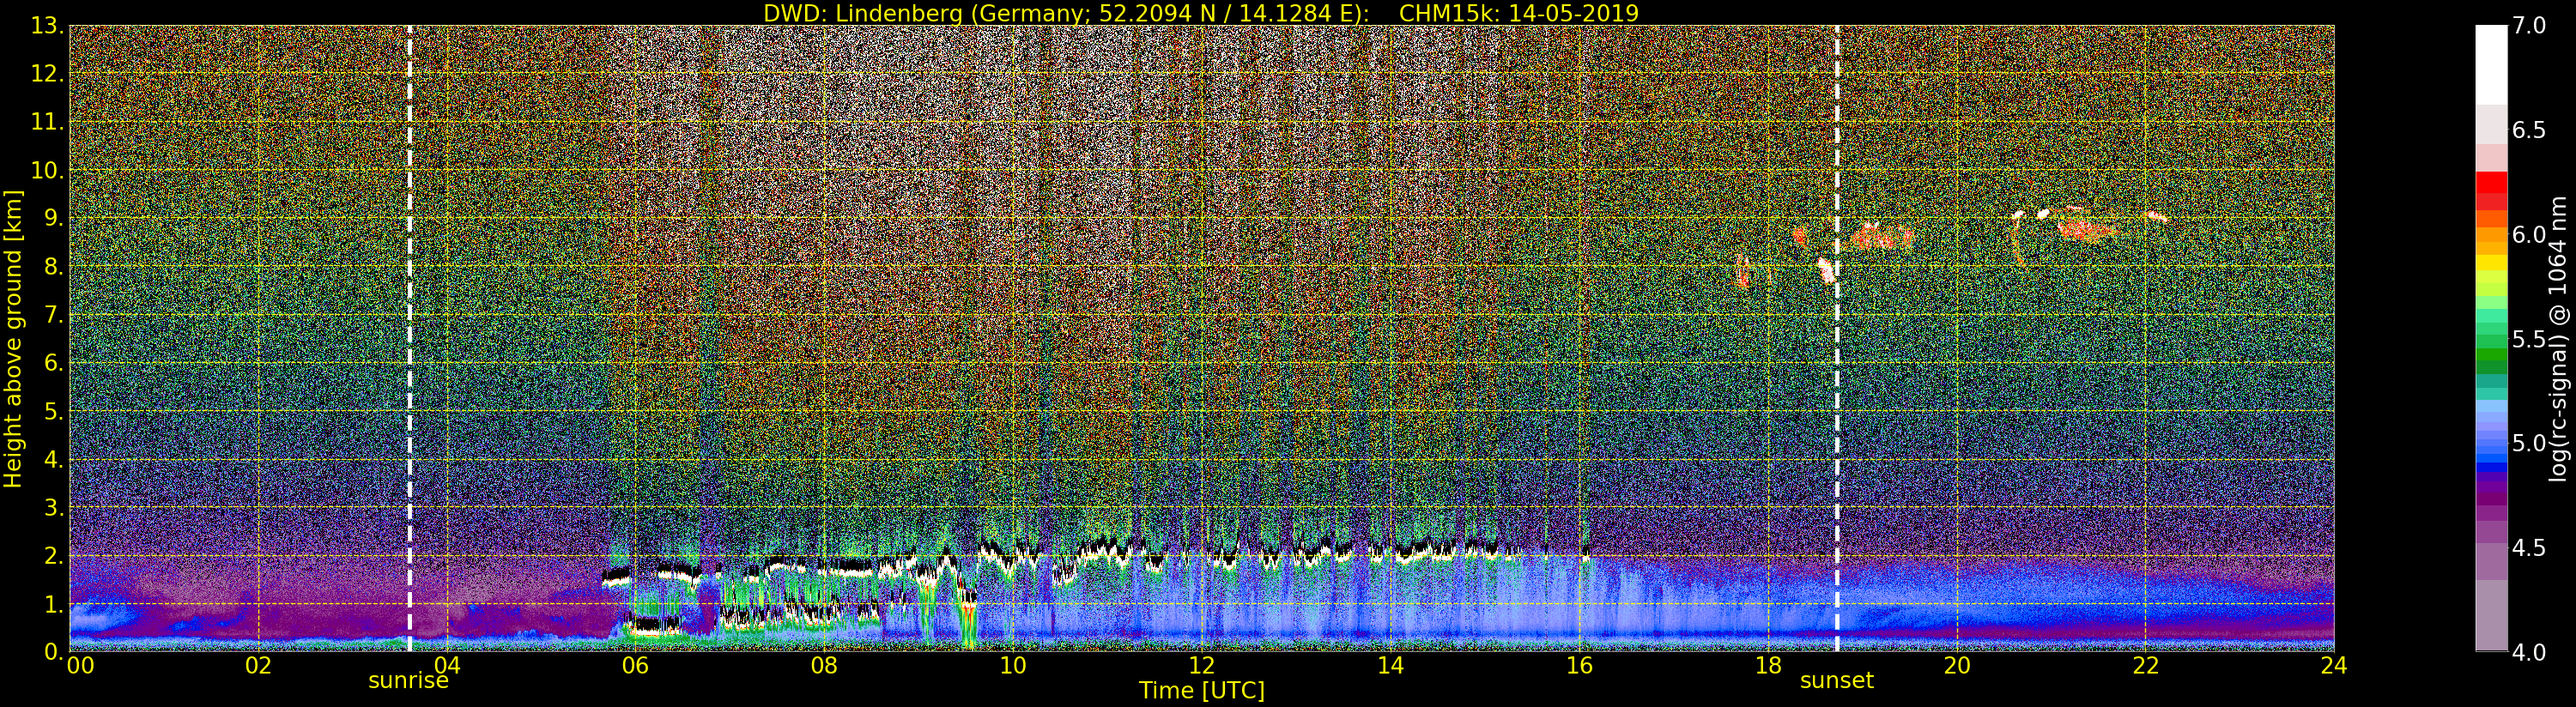
Task: Click colorbar tick label "6.5"
Action: (2529, 130)
